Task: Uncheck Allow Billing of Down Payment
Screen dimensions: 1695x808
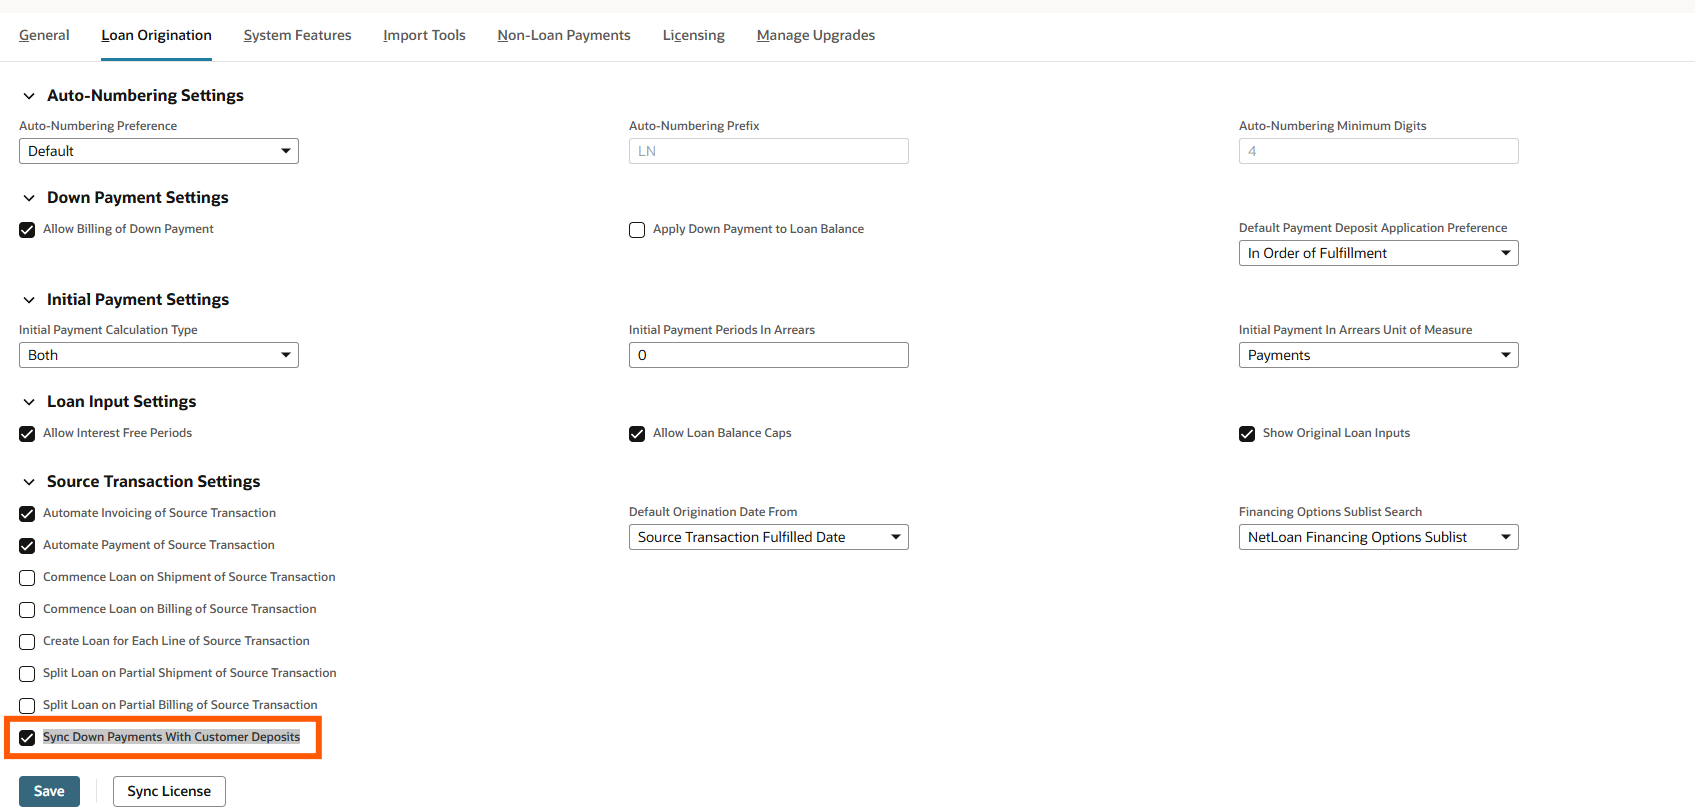Action: [x=27, y=230]
